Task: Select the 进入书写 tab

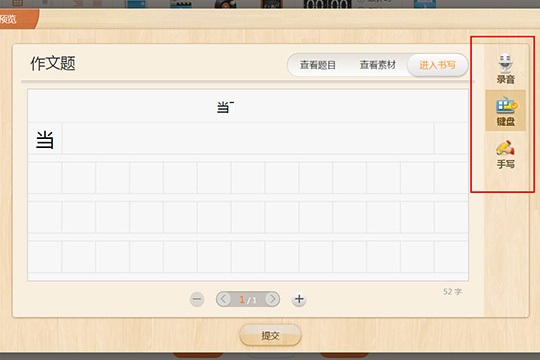Action: (x=437, y=65)
